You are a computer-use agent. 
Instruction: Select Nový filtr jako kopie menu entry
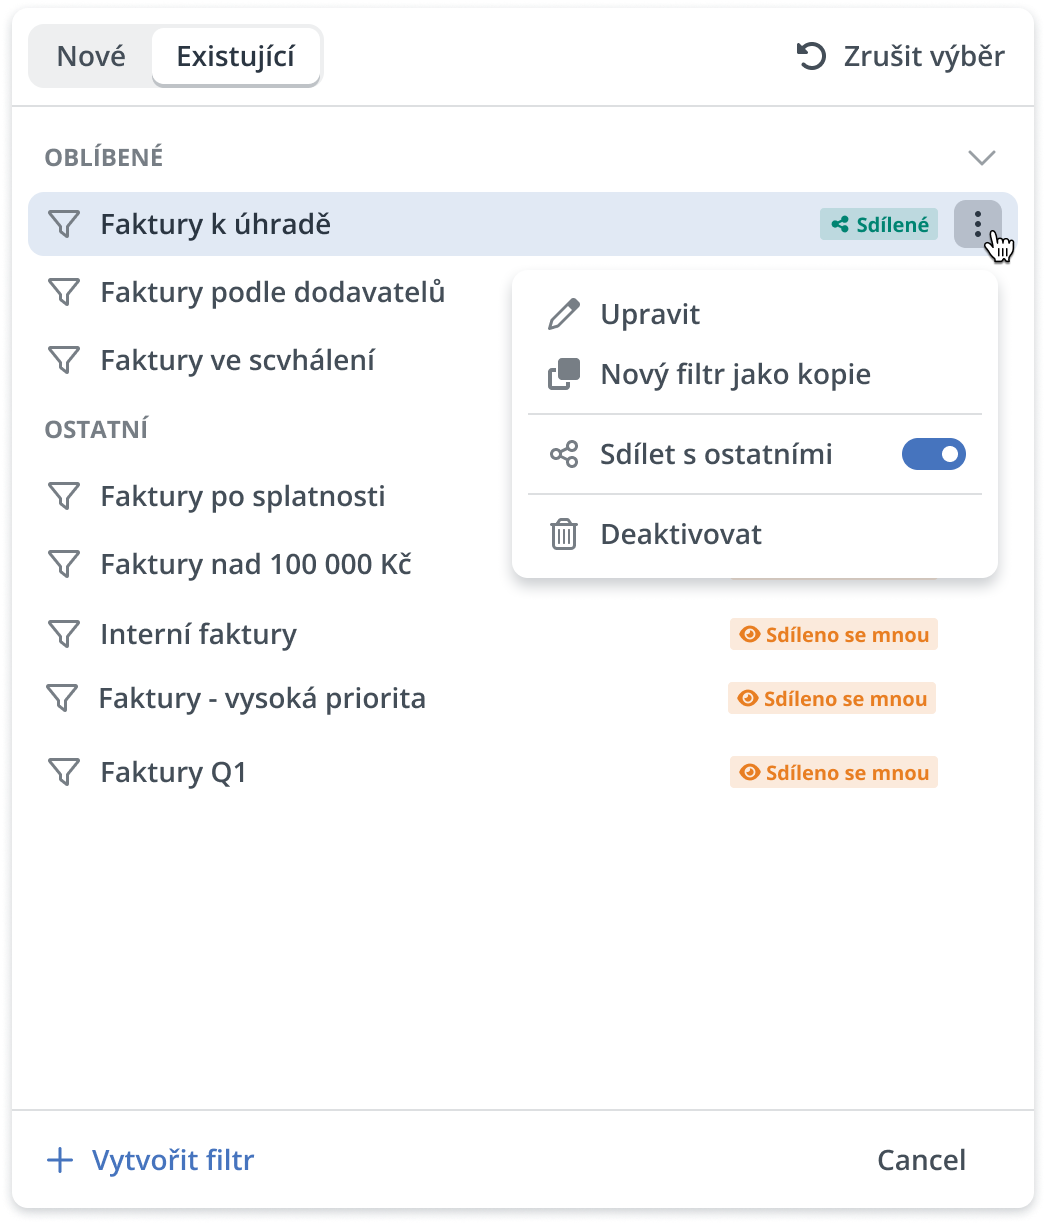[x=735, y=374]
